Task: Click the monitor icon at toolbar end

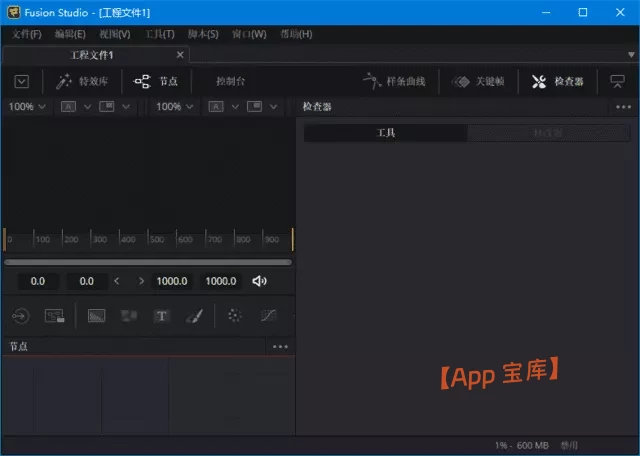Action: tap(617, 81)
